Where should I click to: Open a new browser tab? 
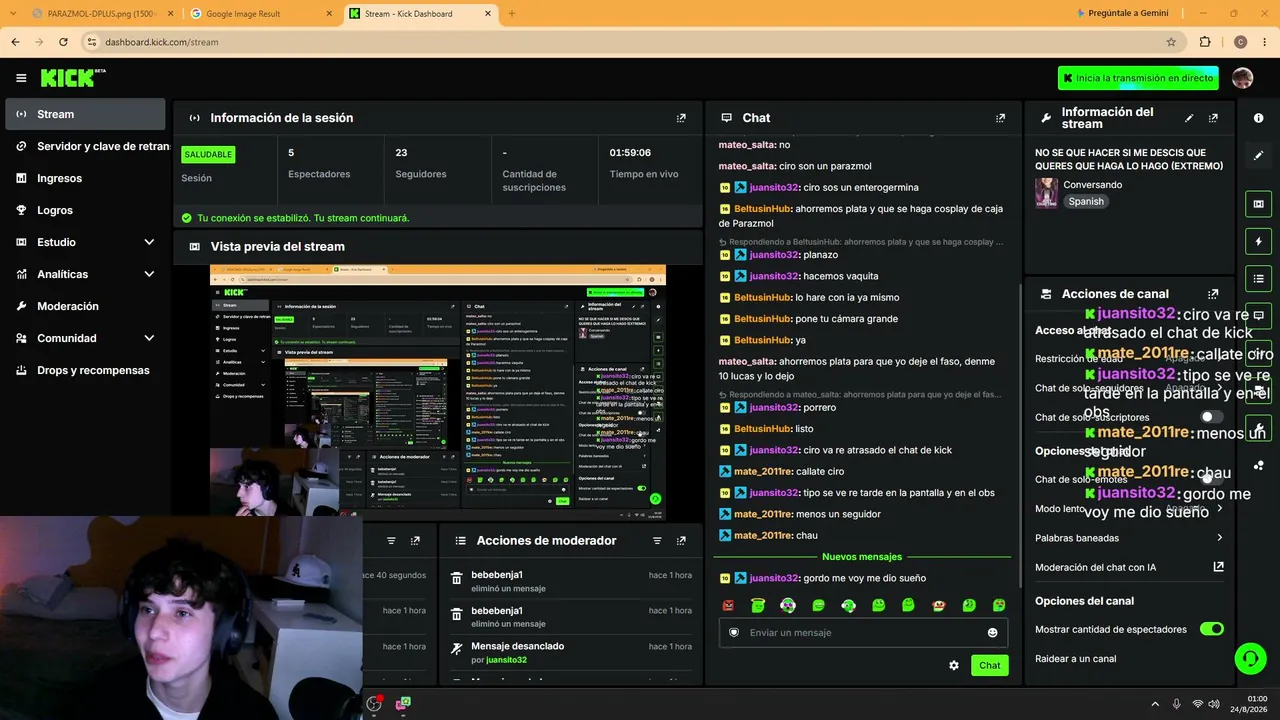tap(512, 14)
